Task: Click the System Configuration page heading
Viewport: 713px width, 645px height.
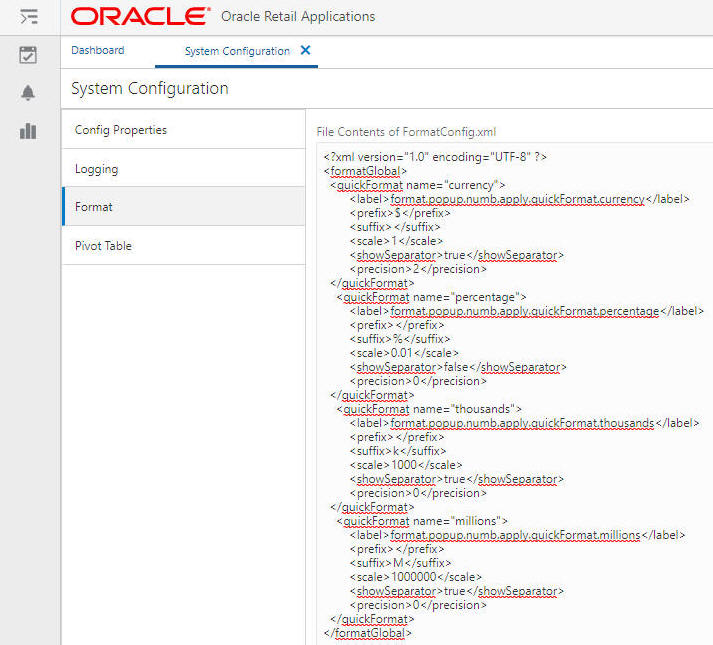Action: [150, 89]
